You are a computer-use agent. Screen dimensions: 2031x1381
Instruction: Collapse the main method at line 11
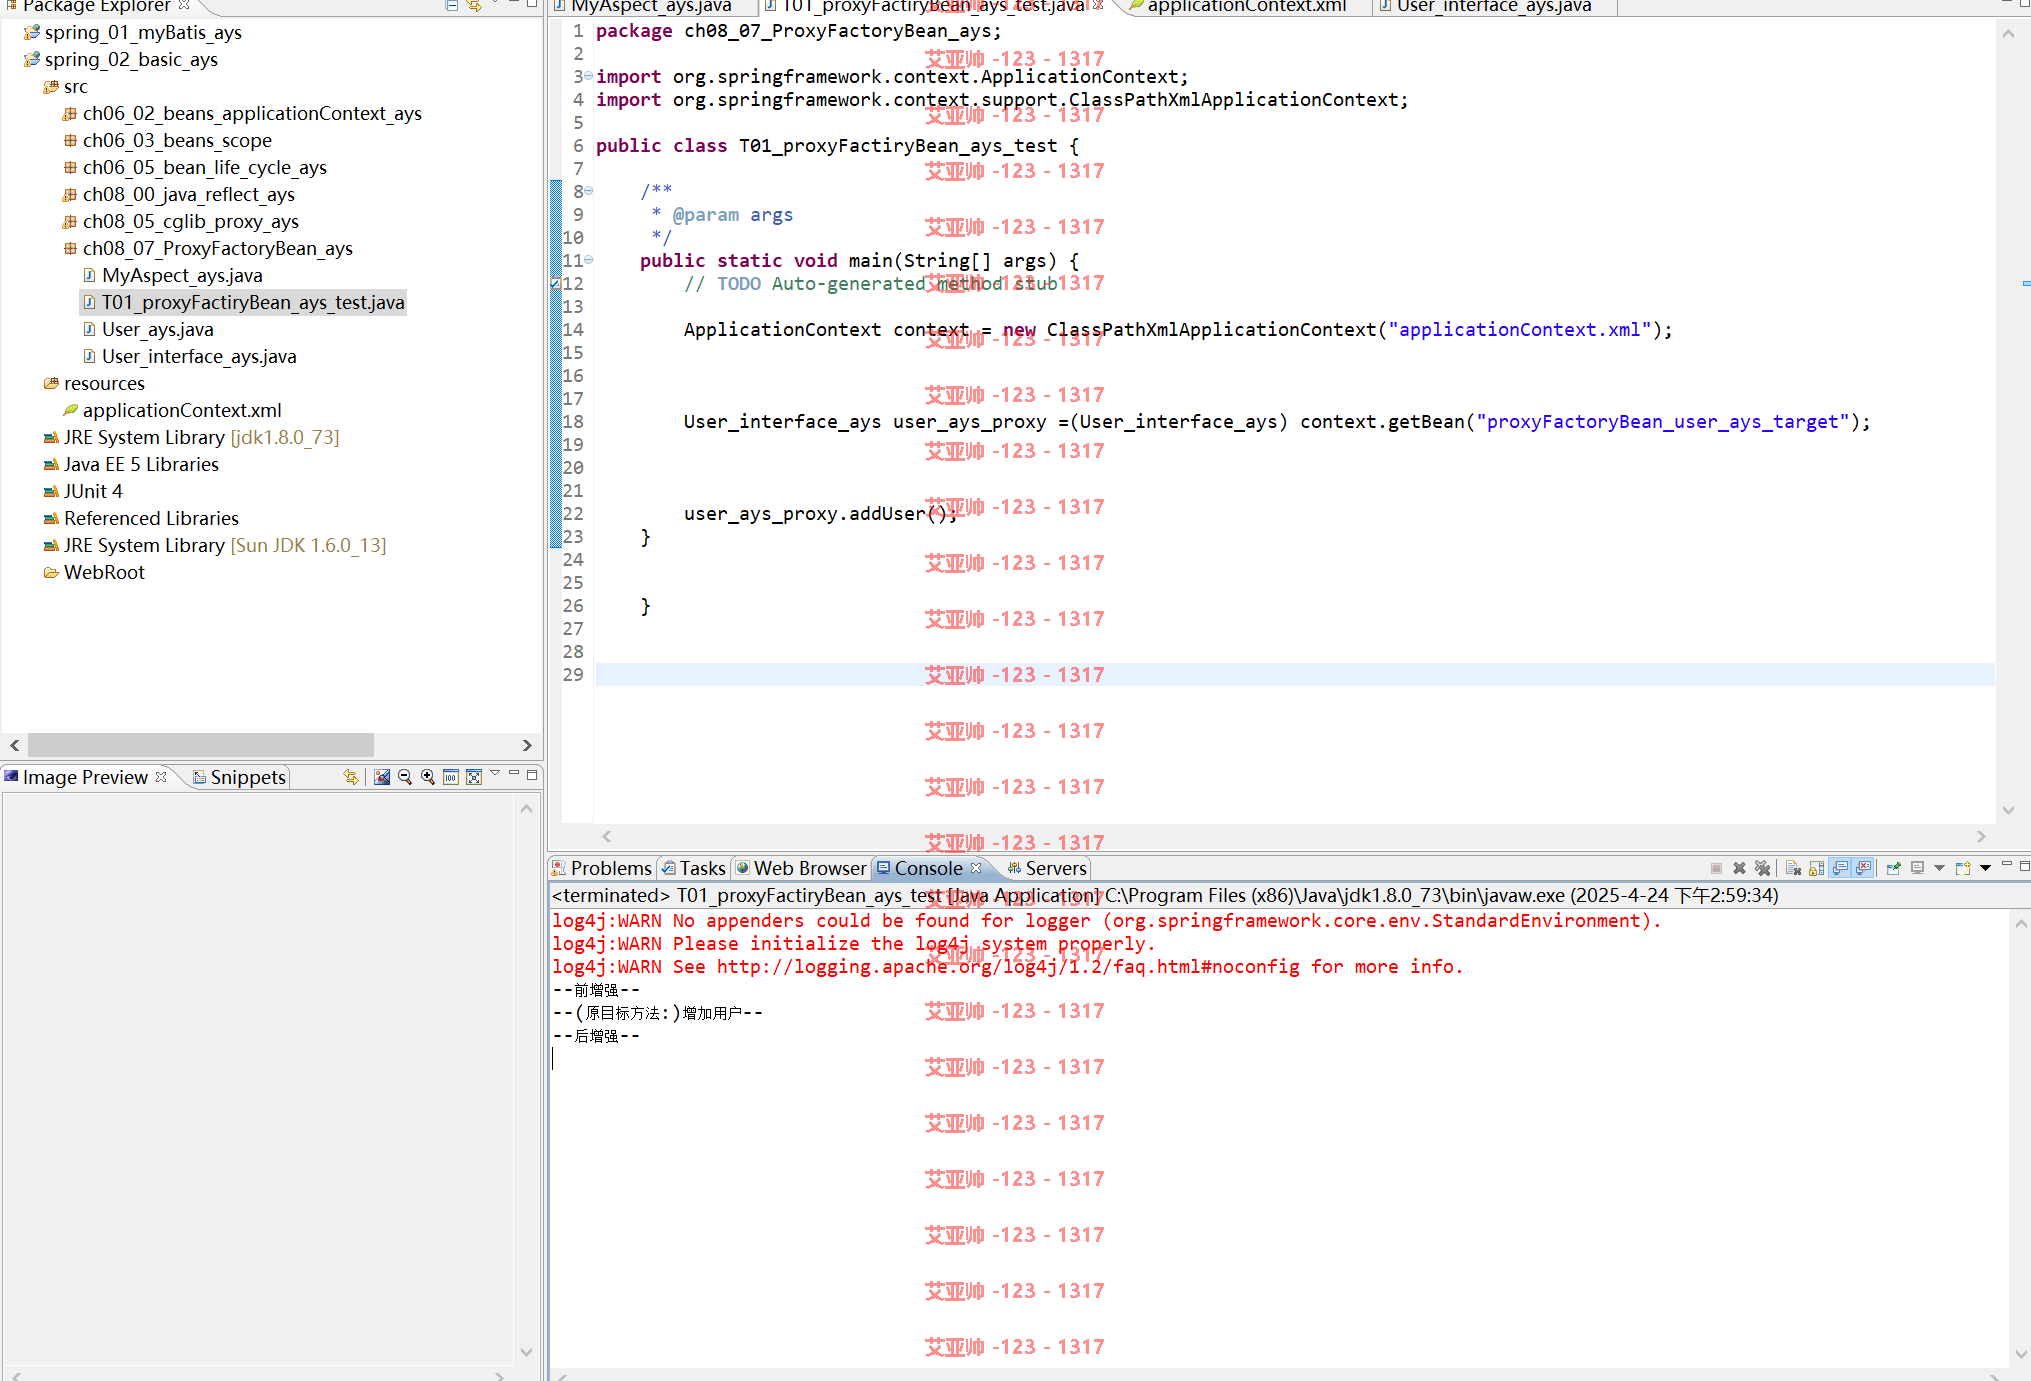(589, 260)
